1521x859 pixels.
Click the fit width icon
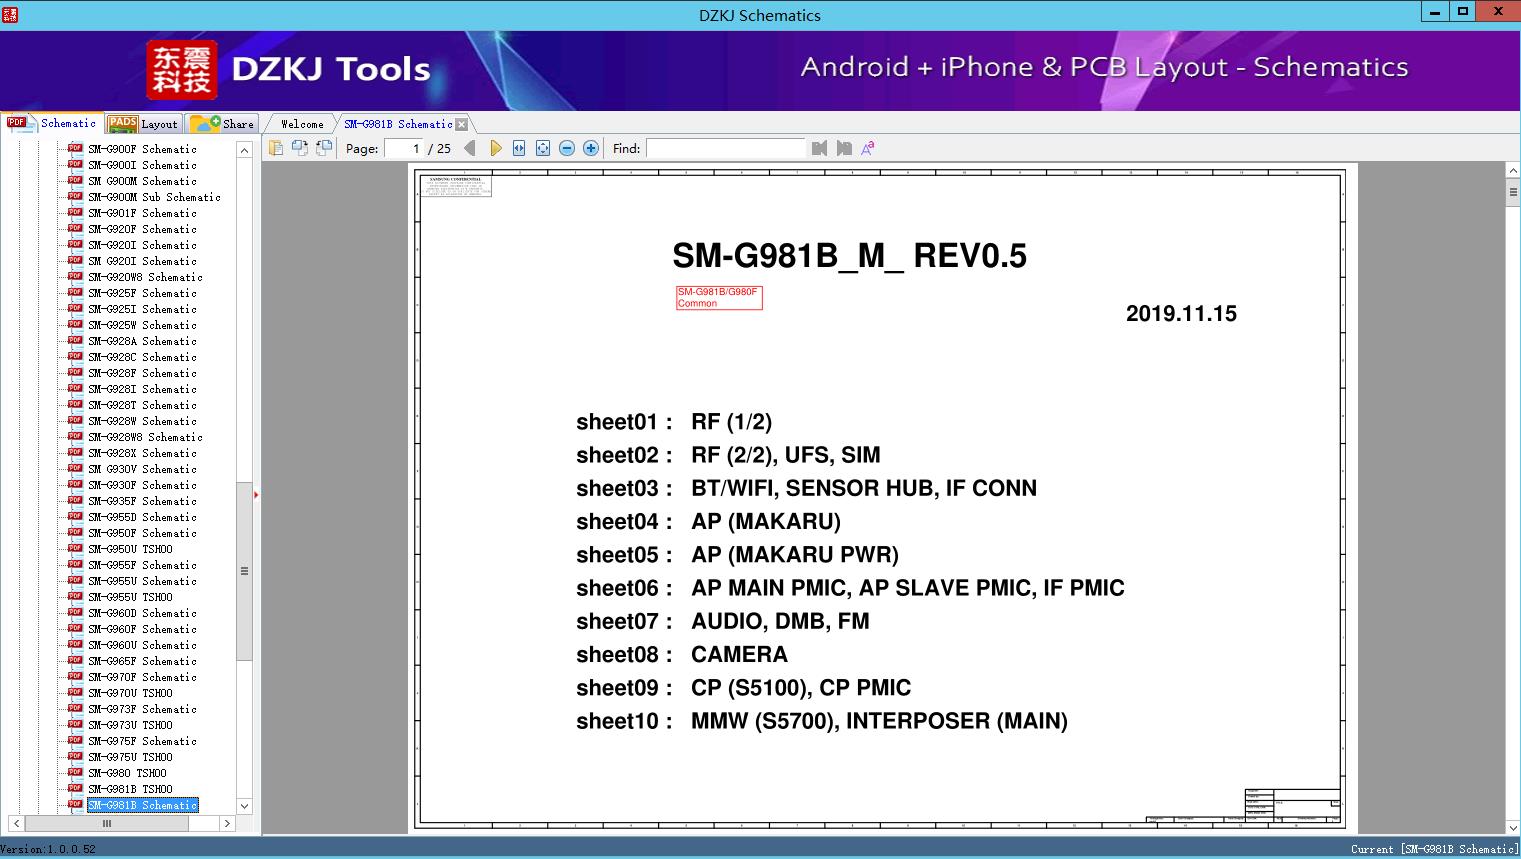pos(519,148)
